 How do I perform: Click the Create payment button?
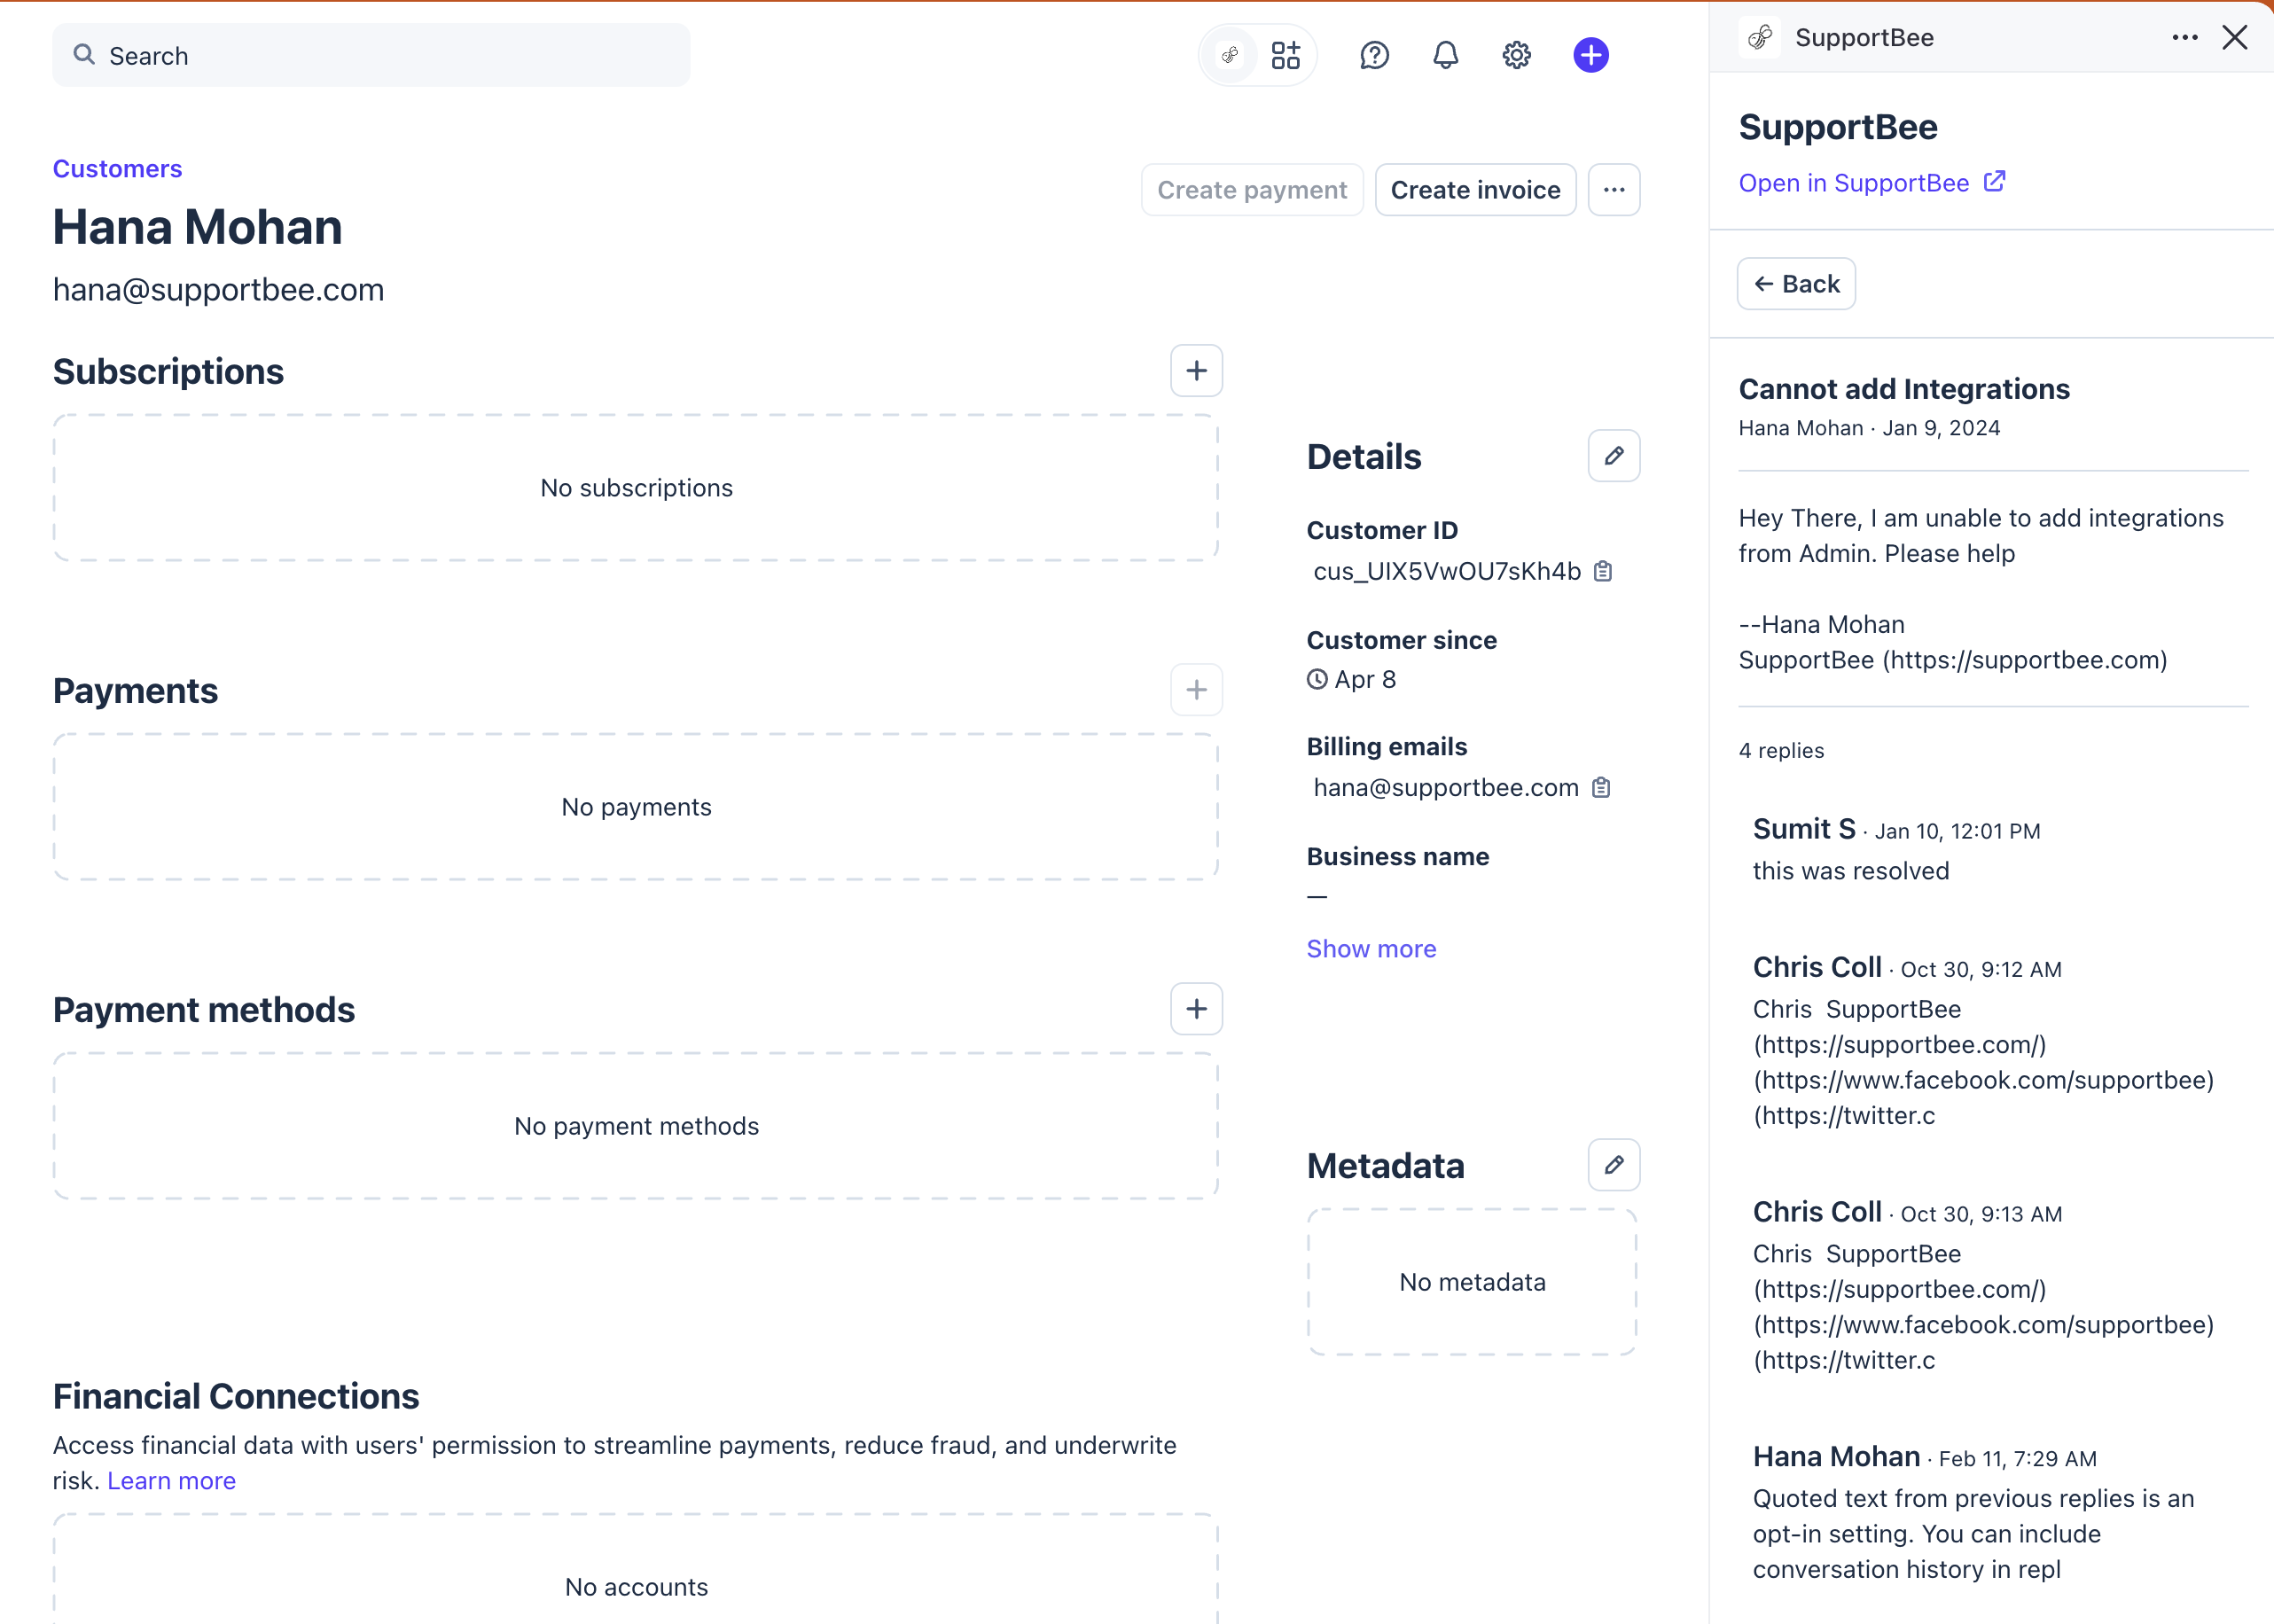(1252, 189)
